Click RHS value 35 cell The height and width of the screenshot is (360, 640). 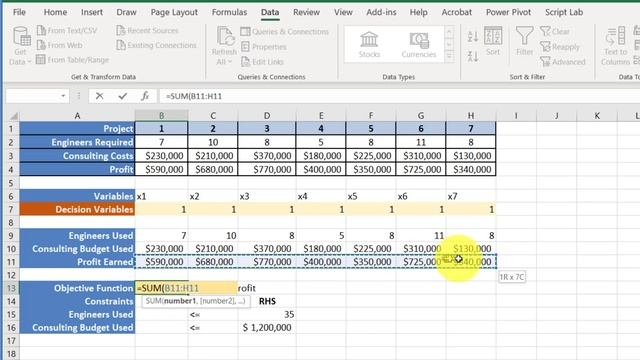click(x=267, y=314)
